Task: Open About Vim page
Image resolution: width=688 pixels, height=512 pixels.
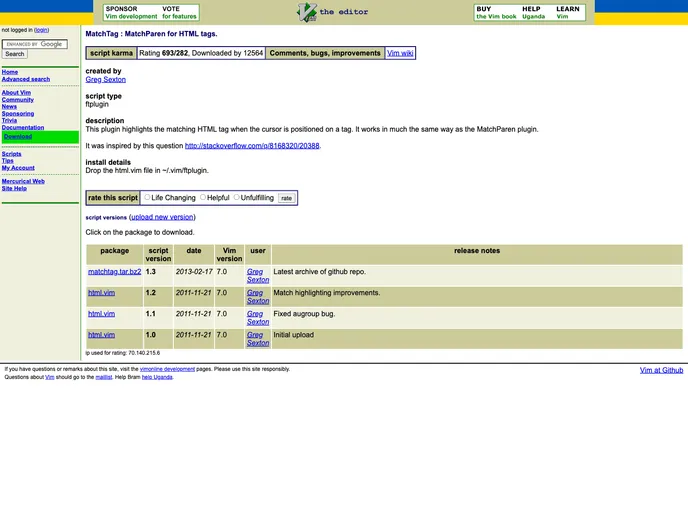Action: (16, 93)
